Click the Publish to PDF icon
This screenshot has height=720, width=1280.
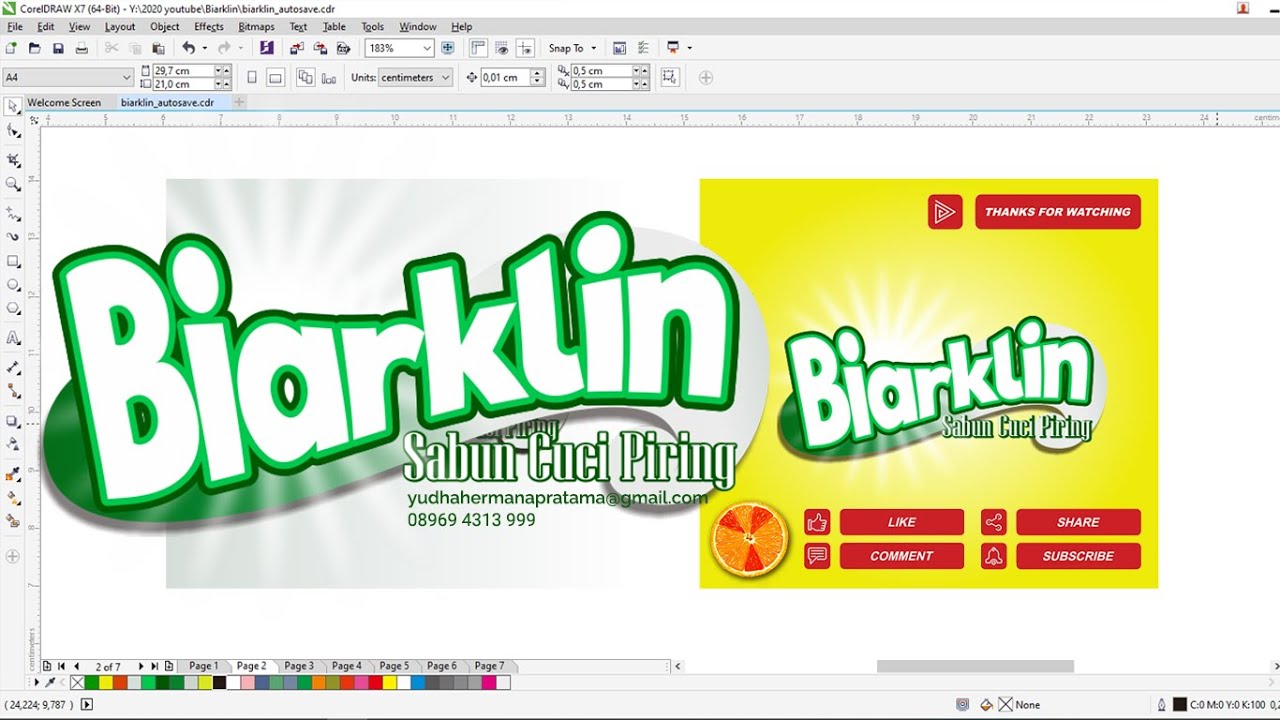coord(344,48)
